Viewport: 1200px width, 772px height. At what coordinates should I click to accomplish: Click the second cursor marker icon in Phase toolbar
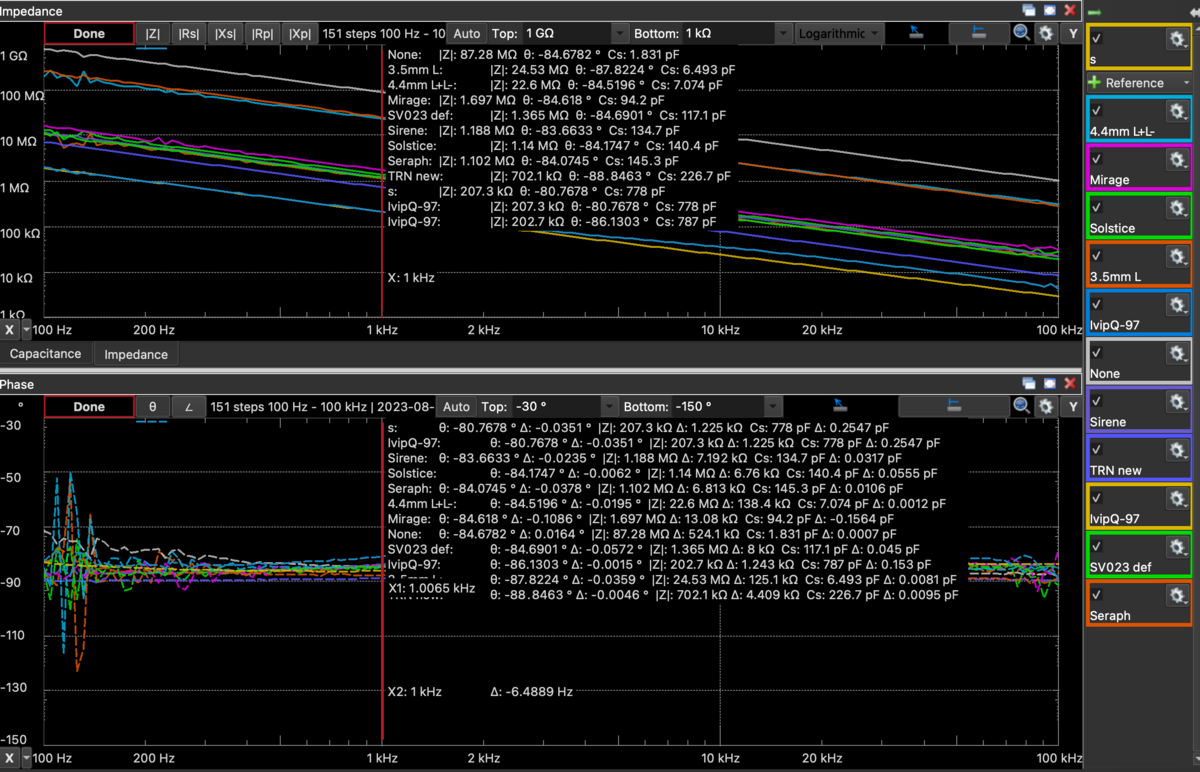click(x=953, y=406)
